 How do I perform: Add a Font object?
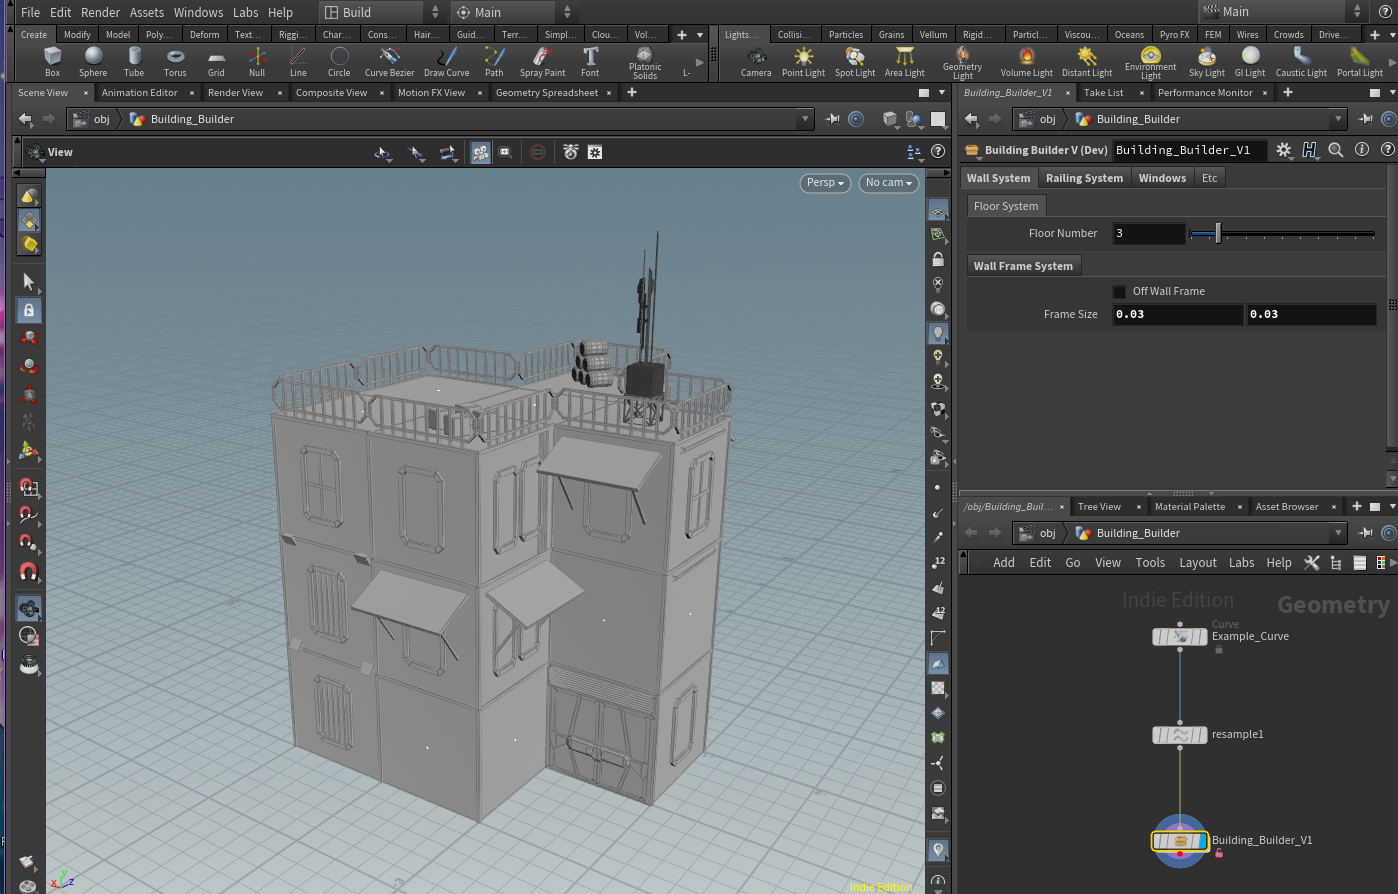click(x=590, y=62)
